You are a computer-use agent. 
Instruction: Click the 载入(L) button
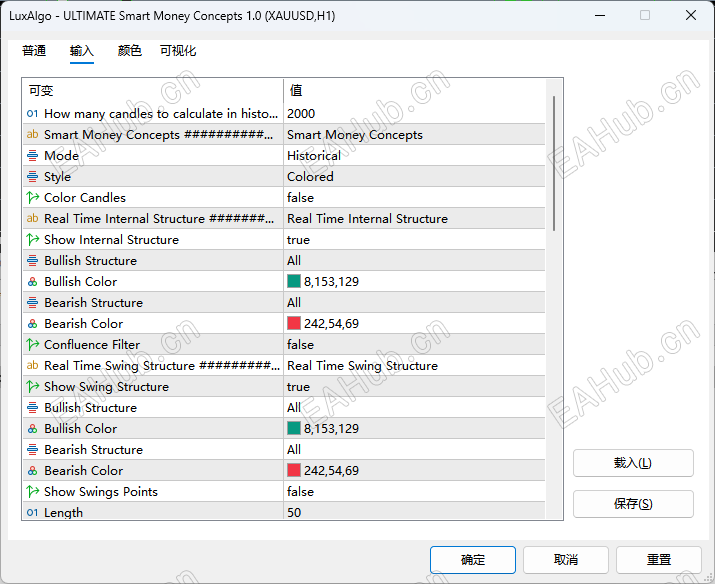pyautogui.click(x=633, y=463)
